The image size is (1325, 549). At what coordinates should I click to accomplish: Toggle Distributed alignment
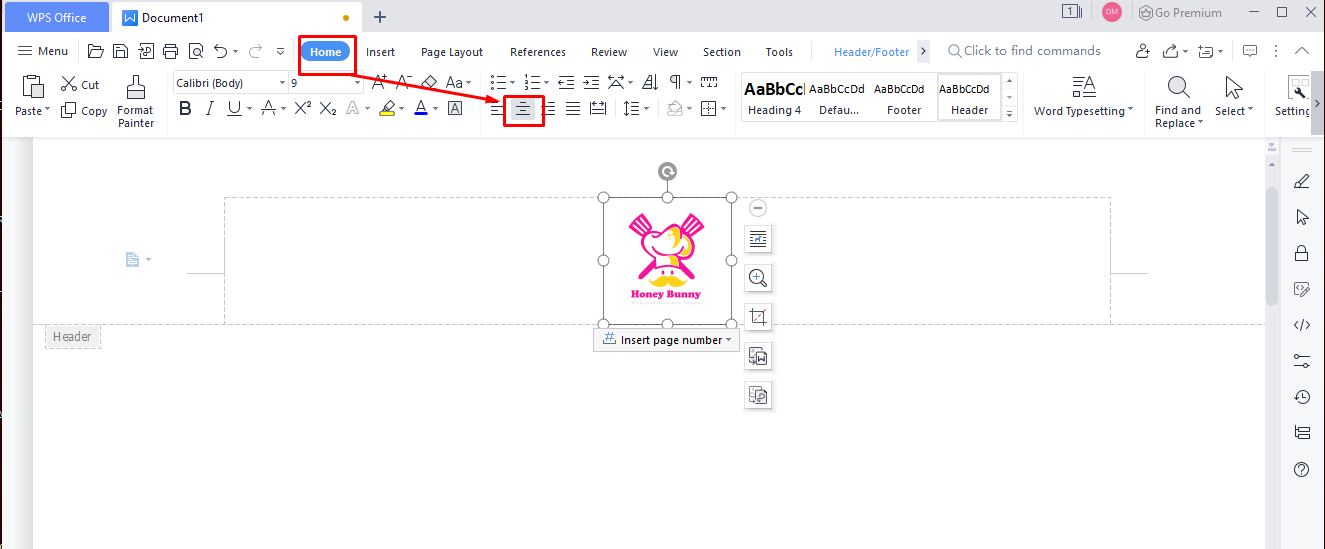tap(598, 108)
